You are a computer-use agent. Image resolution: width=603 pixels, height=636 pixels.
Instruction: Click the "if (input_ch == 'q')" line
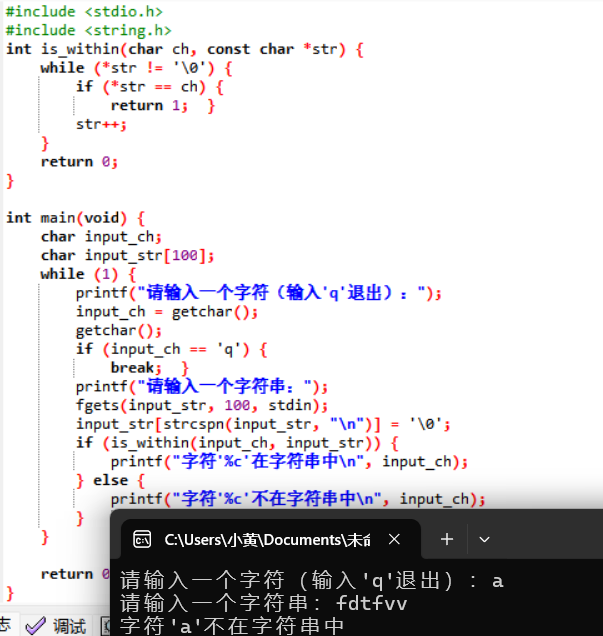172,349
